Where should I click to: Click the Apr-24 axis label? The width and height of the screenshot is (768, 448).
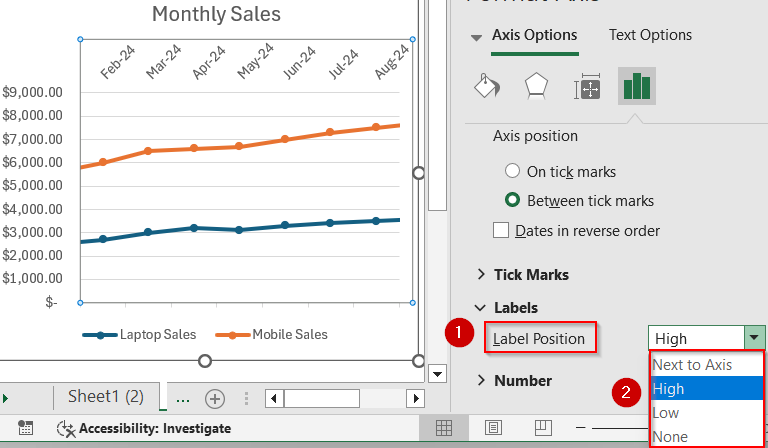click(209, 63)
